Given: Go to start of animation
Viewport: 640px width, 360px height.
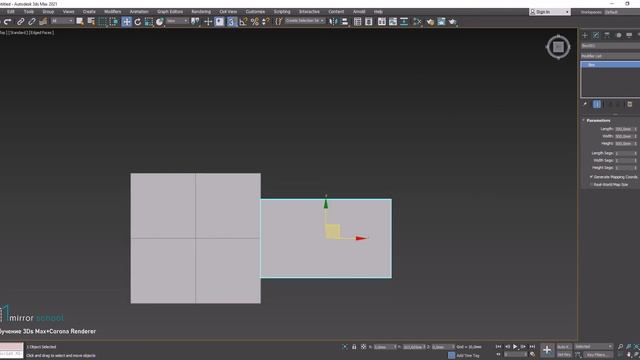Looking at the screenshot, I should point(498,347).
